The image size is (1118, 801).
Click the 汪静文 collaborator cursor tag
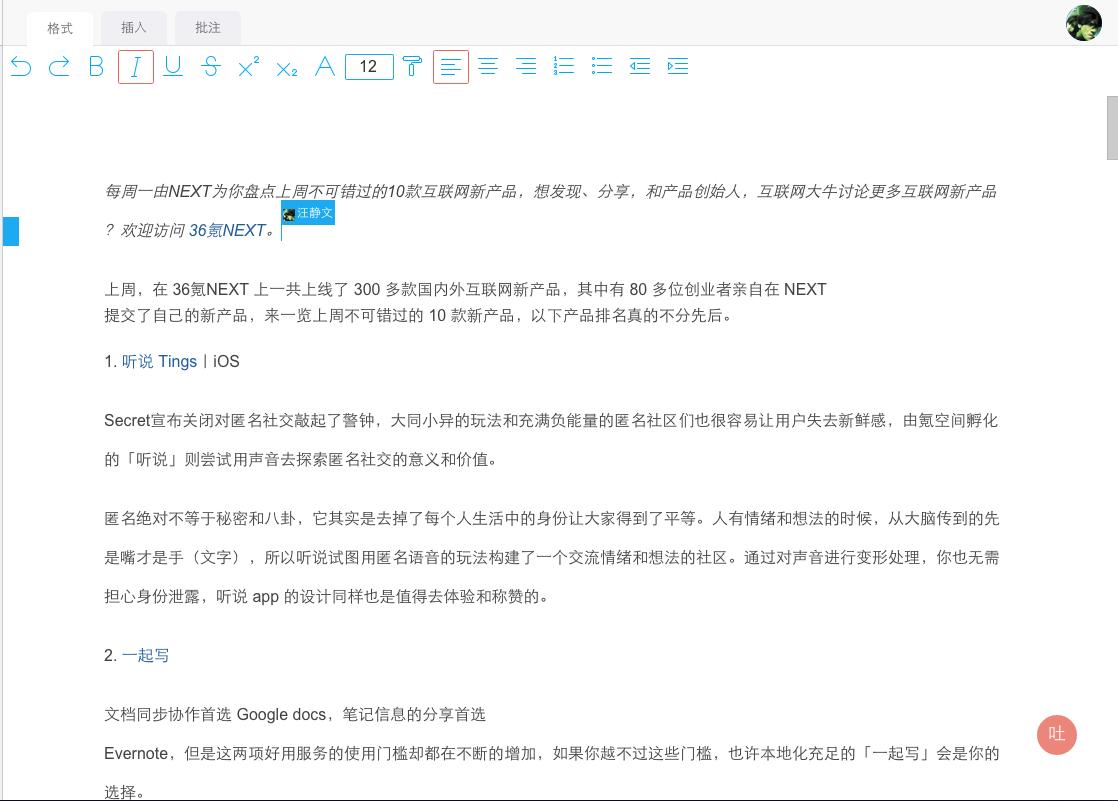point(308,213)
